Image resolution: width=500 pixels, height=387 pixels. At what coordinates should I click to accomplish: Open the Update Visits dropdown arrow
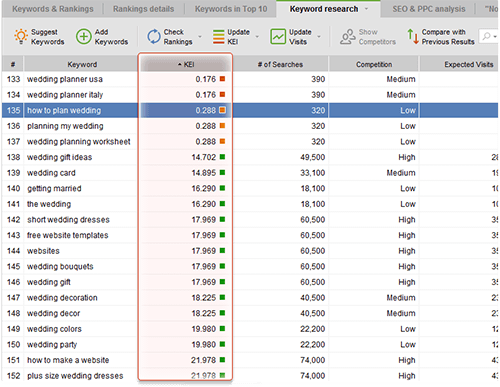[319, 37]
